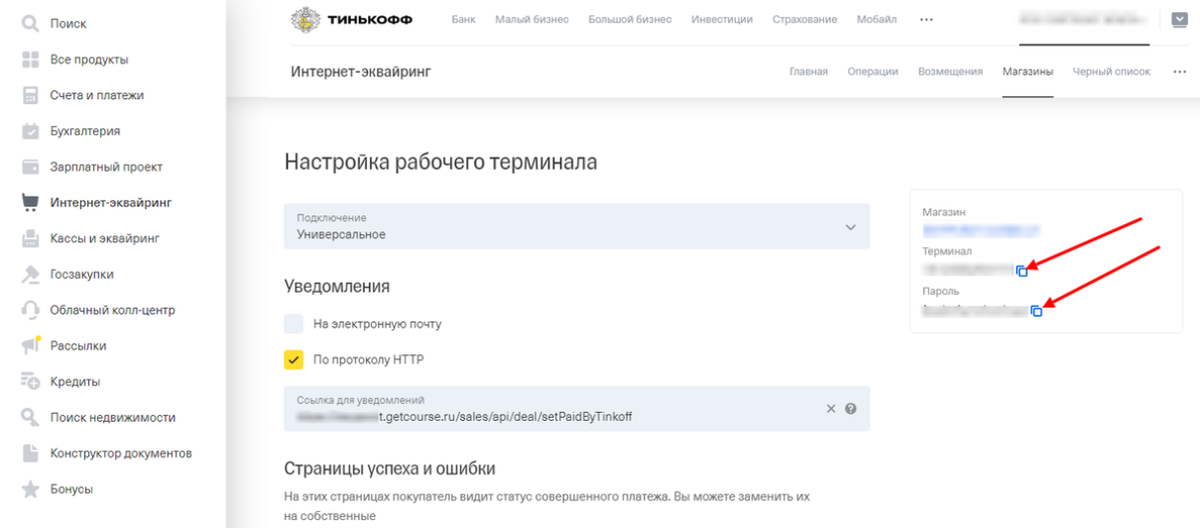This screenshot has width=1200, height=528.
Task: Copy the Терминал value with copy icon
Action: click(1022, 271)
